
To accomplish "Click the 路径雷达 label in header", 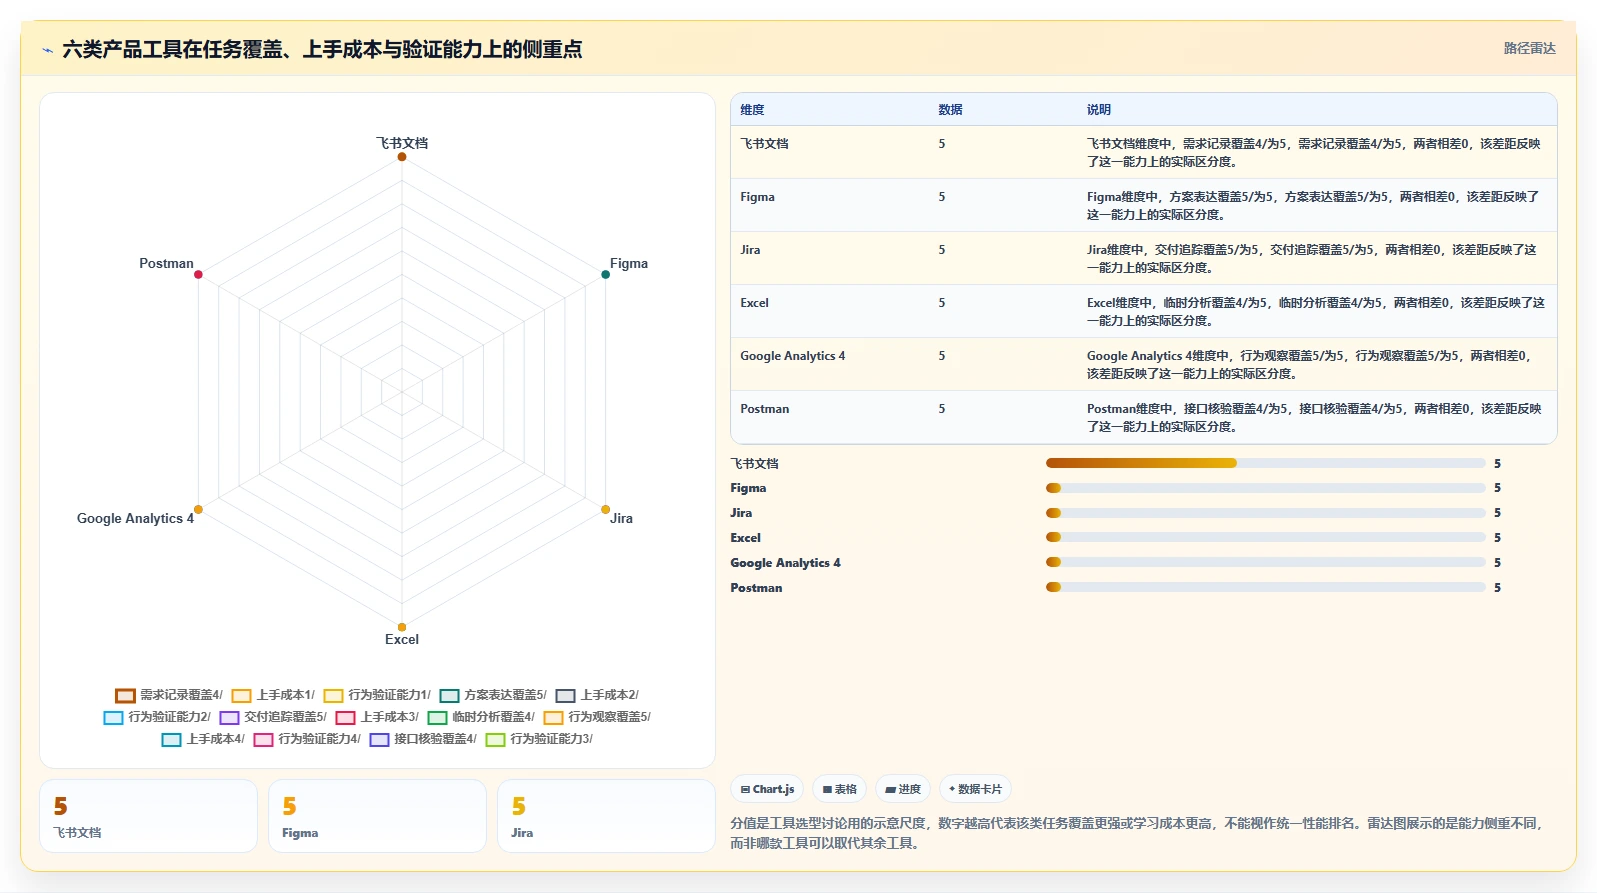I will click(1530, 48).
